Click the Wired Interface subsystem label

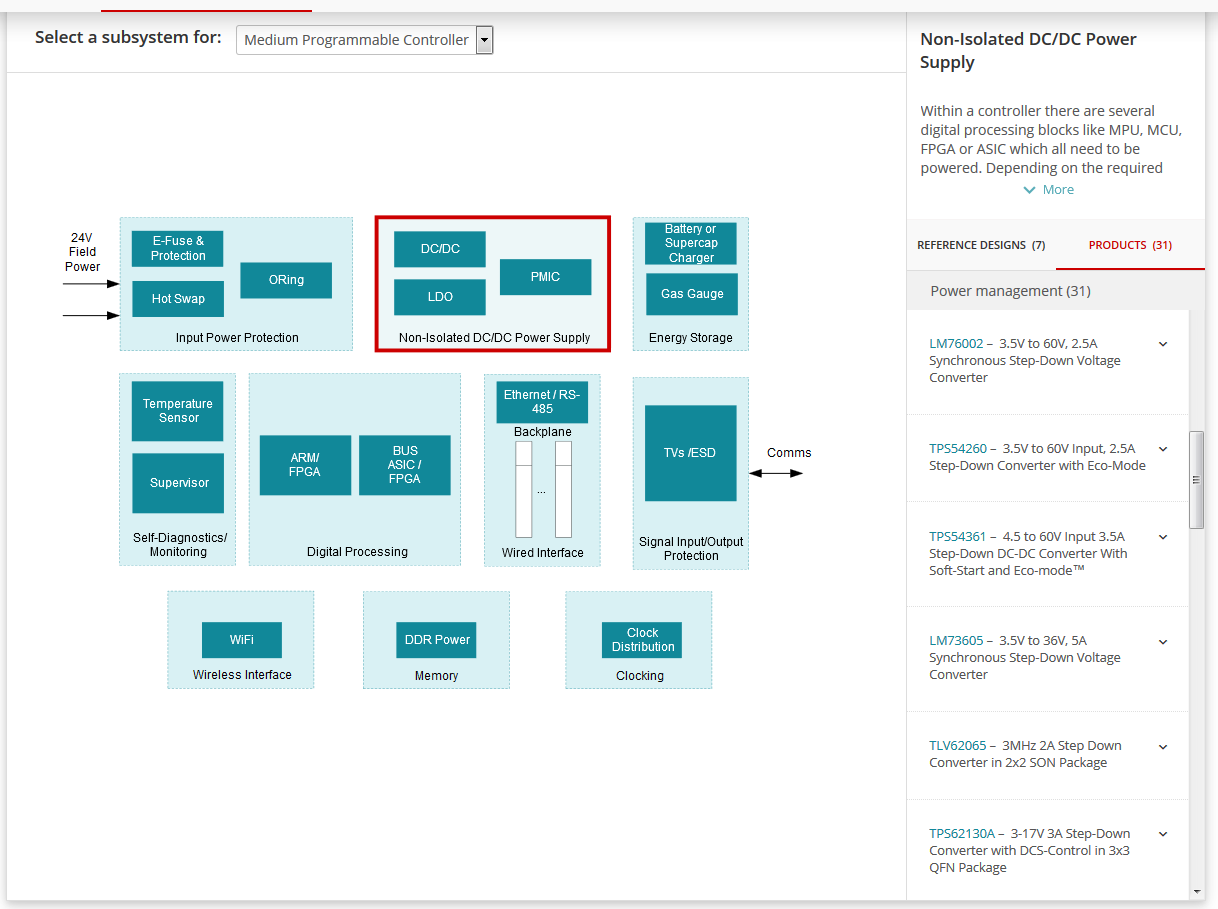pyautogui.click(x=543, y=552)
